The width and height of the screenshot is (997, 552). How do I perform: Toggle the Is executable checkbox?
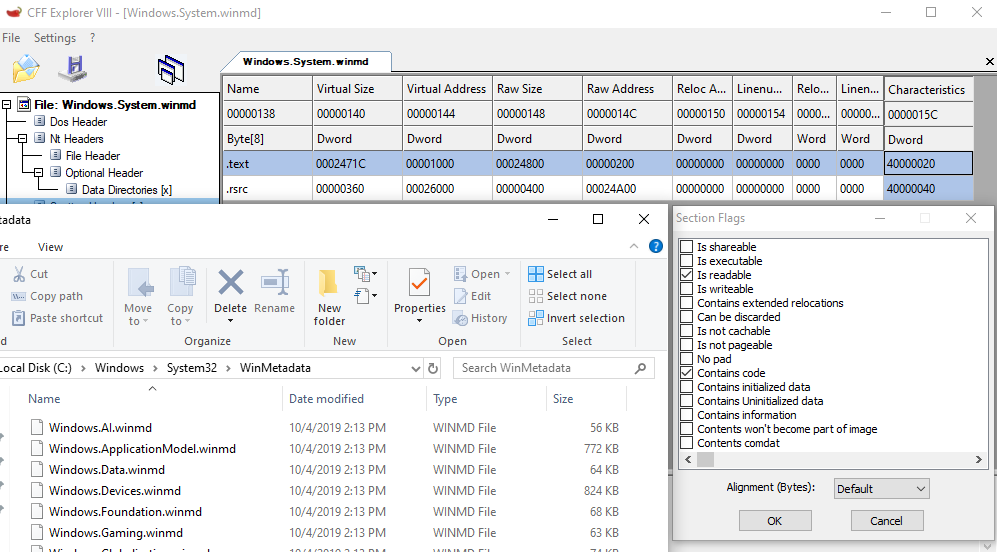[x=687, y=261]
